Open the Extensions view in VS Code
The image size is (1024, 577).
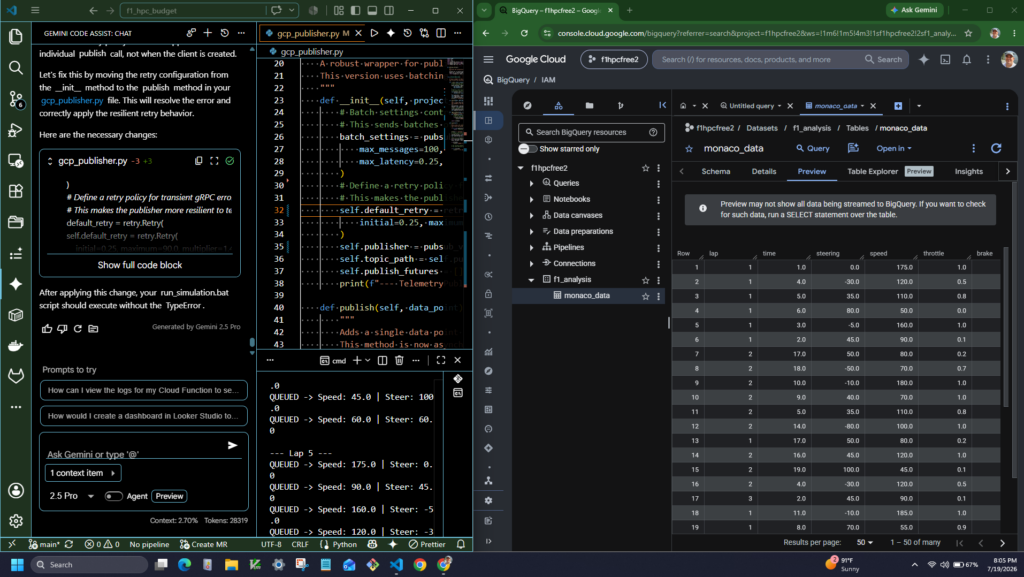pos(16,191)
